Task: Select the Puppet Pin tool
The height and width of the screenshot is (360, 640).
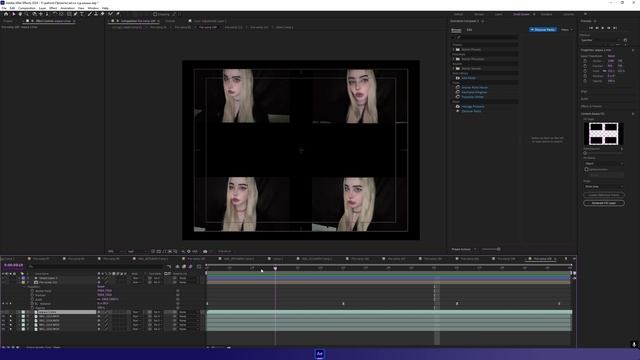Action: pyautogui.click(x=118, y=14)
